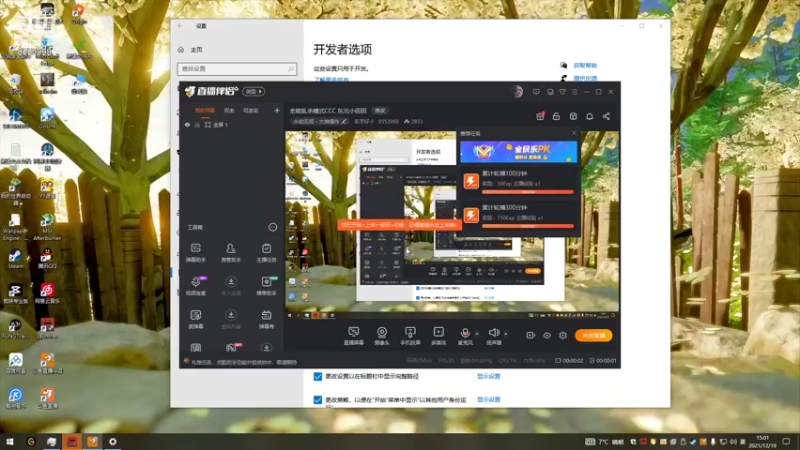Image resolution: width=800 pixels, height=450 pixels.
Task: Open the 主播任务 checklist tool
Action: (266, 252)
